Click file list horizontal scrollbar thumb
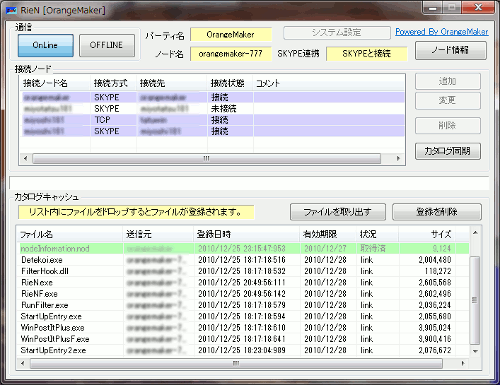The height and width of the screenshot is (385, 500). (236, 363)
